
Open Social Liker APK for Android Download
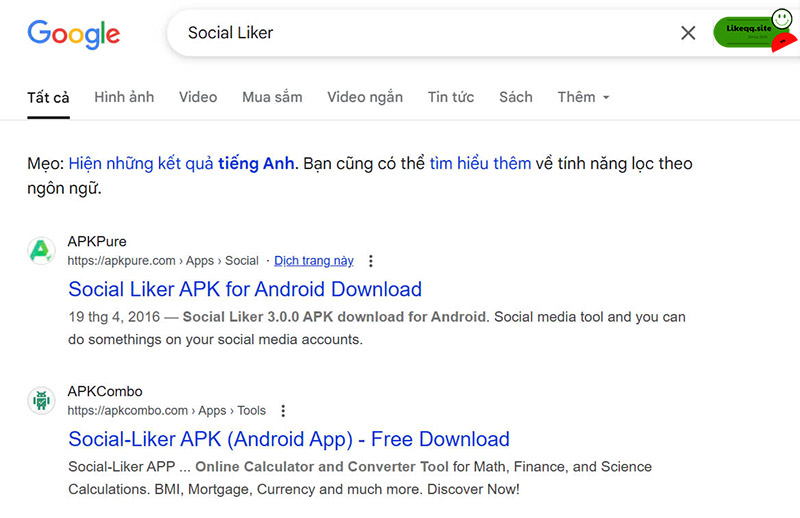(245, 289)
